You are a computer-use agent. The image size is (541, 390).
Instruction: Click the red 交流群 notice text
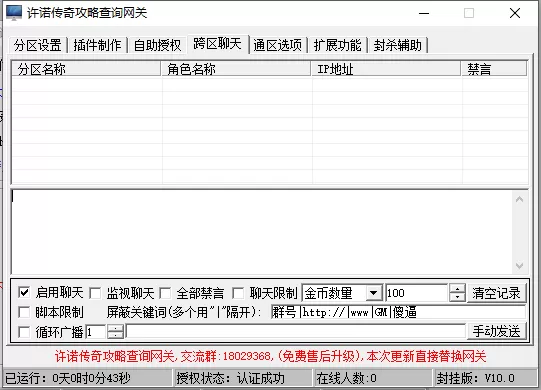pos(270,356)
